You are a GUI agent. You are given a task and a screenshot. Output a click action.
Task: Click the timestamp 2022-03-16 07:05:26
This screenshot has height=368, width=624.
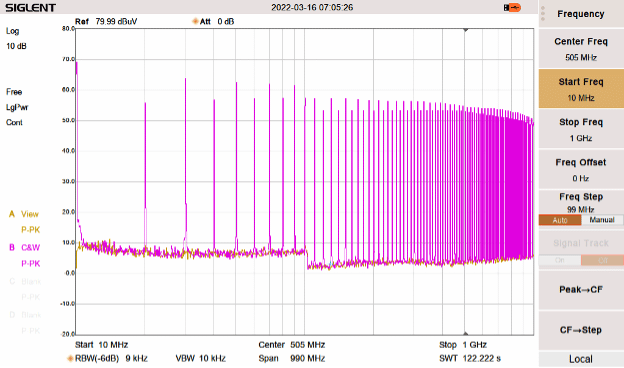(x=312, y=8)
